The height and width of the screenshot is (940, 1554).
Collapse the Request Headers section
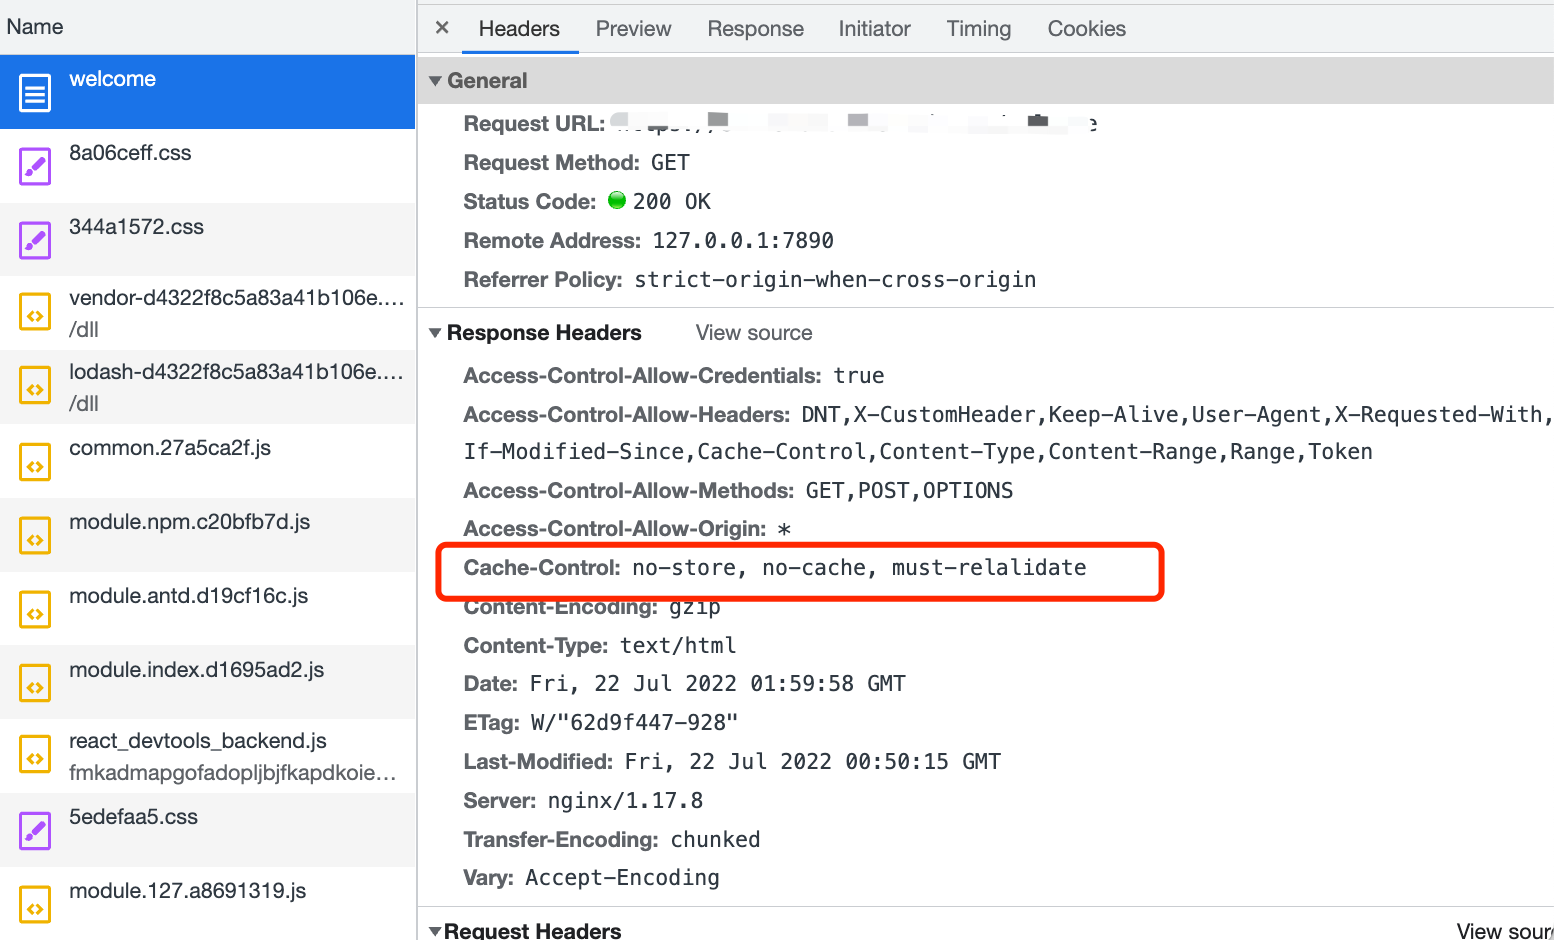coord(435,931)
